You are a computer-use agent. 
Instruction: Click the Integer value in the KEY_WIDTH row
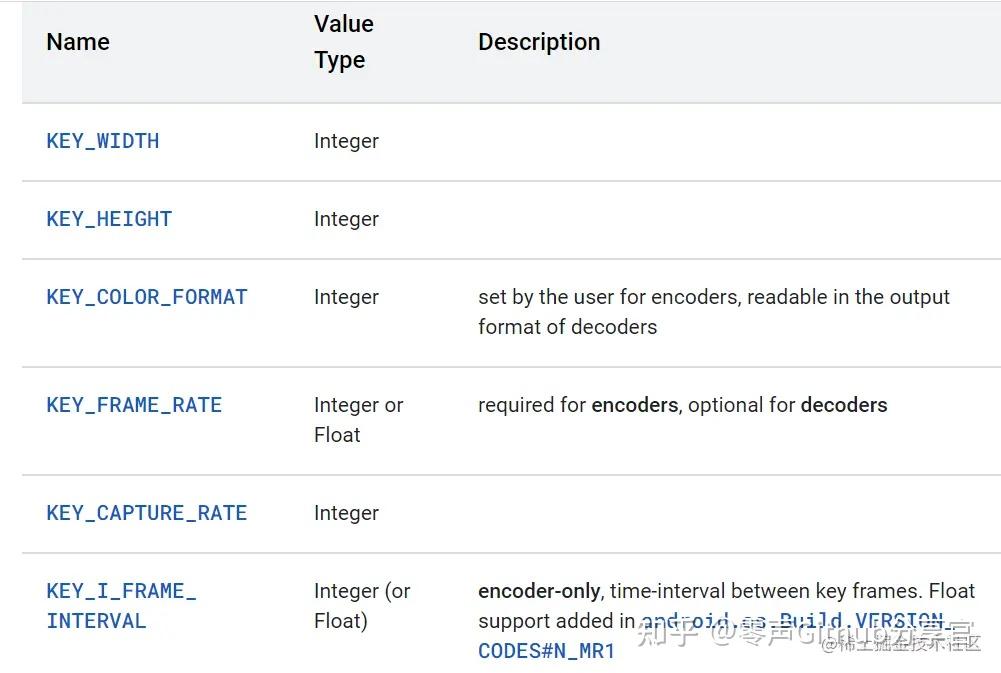pos(346,141)
